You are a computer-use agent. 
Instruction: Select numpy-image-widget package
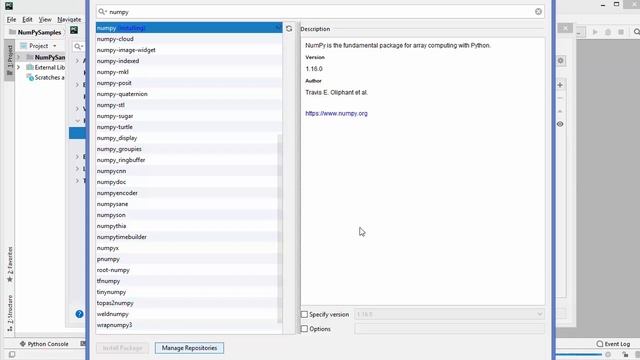pyautogui.click(x=189, y=50)
